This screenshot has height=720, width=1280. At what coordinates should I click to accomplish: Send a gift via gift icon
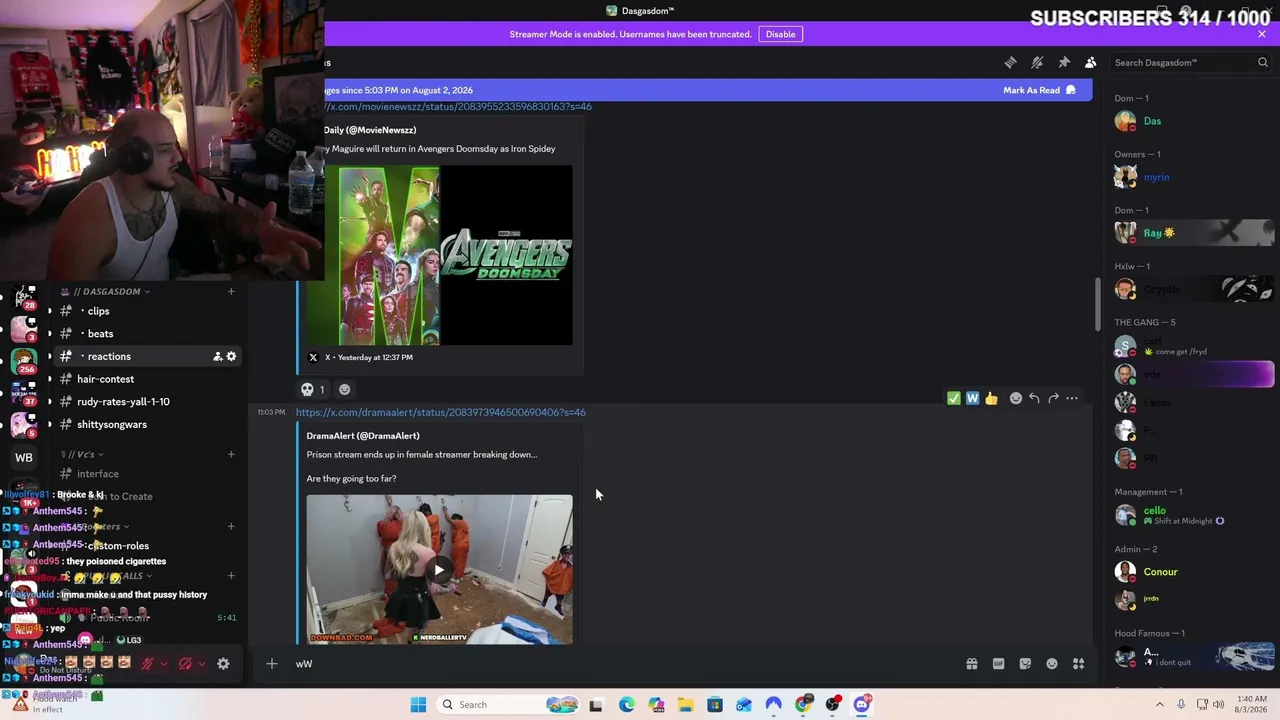[971, 663]
